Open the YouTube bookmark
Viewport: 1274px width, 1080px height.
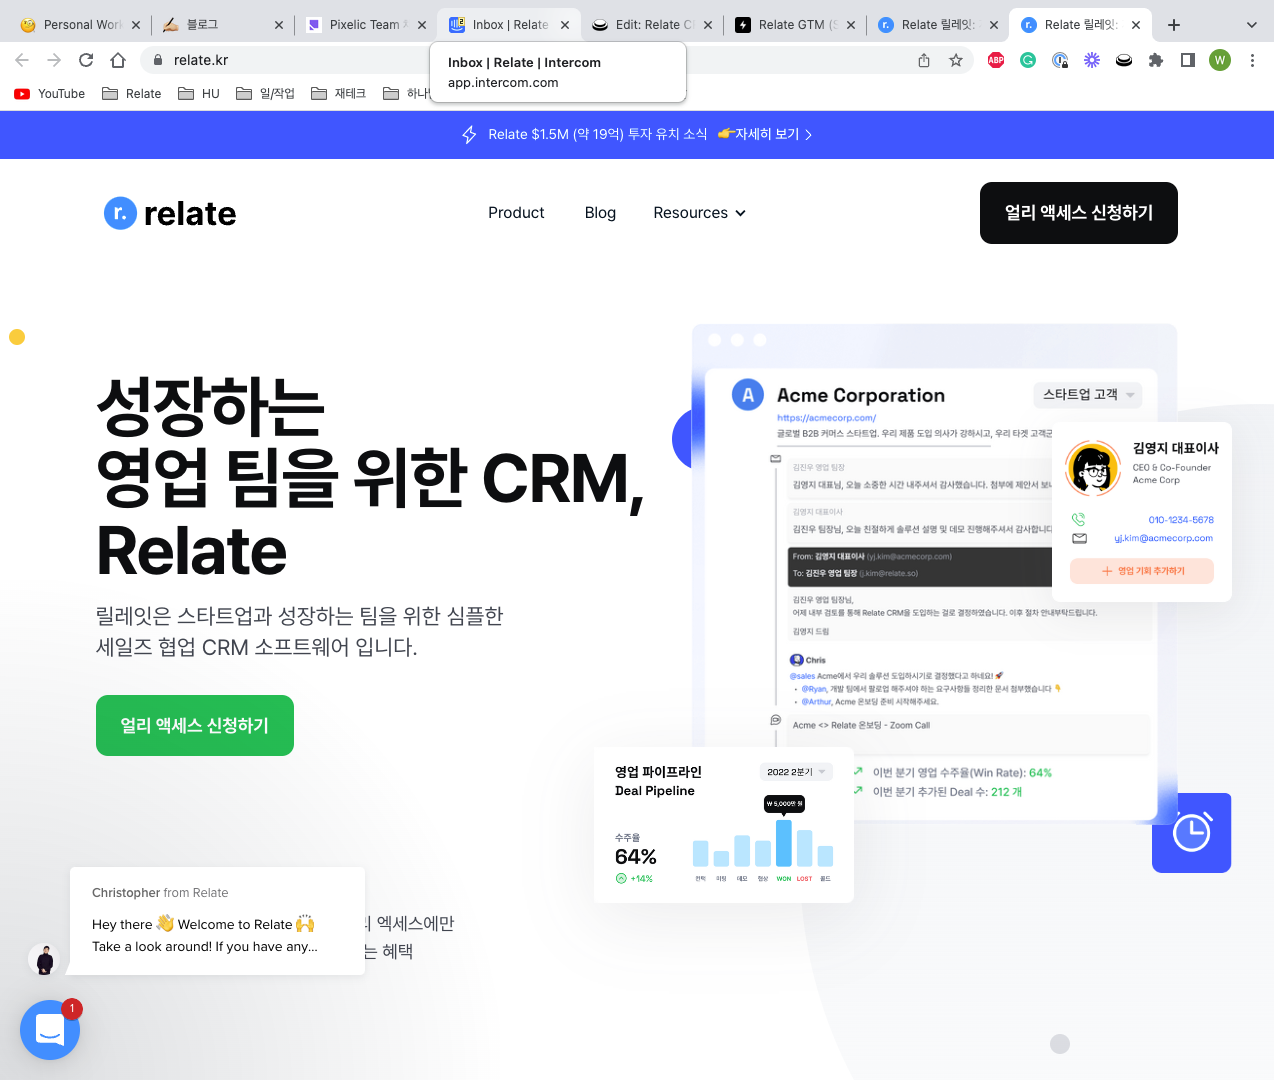[x=50, y=94]
